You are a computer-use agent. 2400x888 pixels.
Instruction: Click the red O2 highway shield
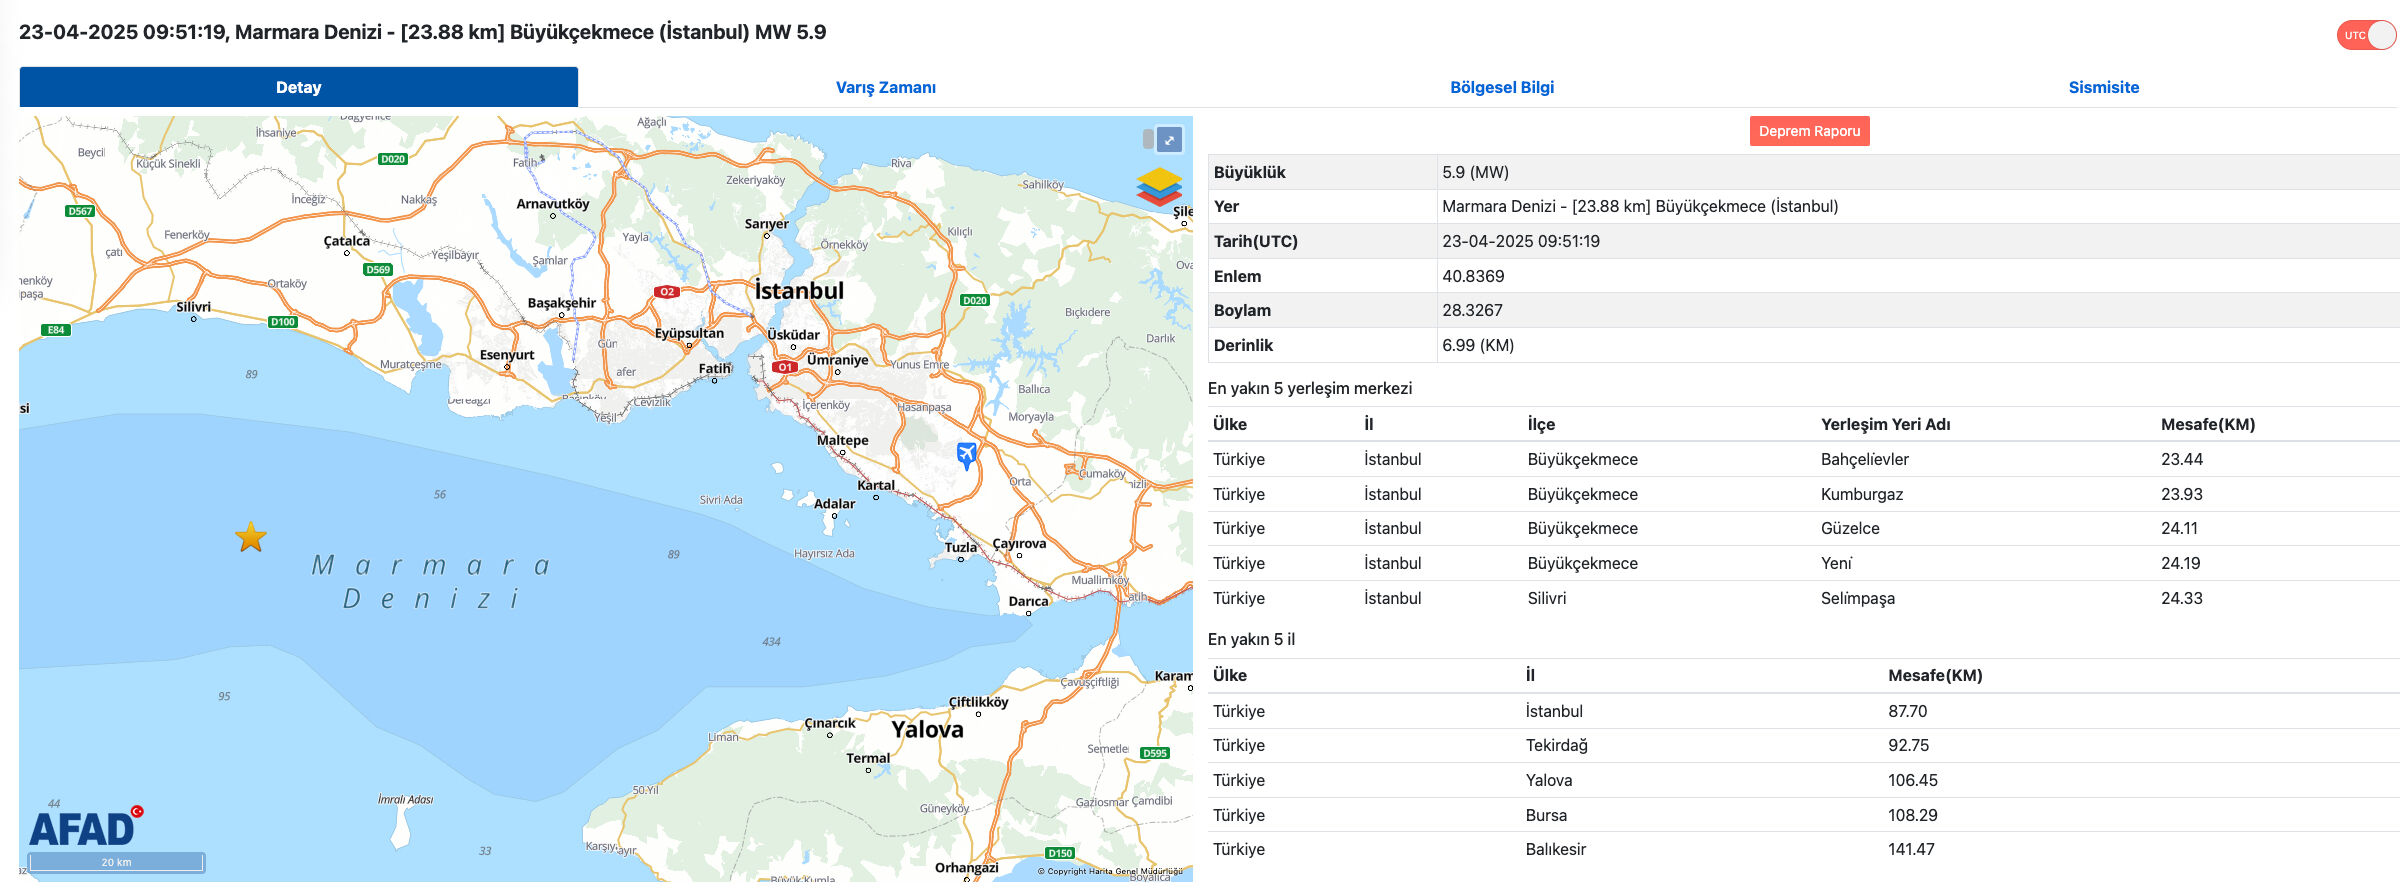[x=666, y=292]
